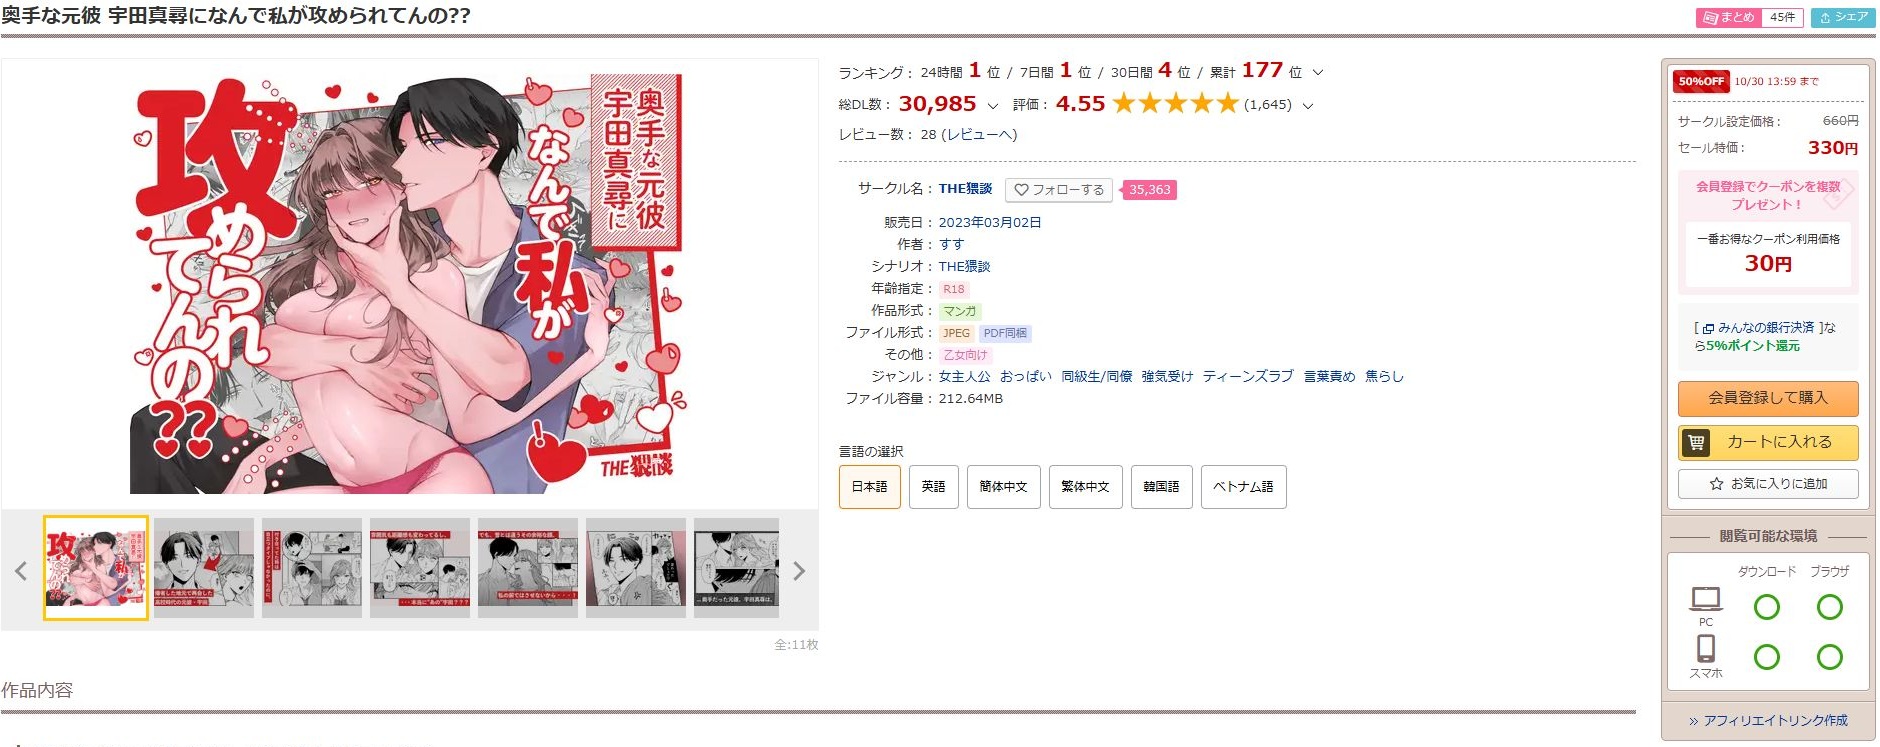Open アフィリエイトリンク作成 link

click(1767, 720)
